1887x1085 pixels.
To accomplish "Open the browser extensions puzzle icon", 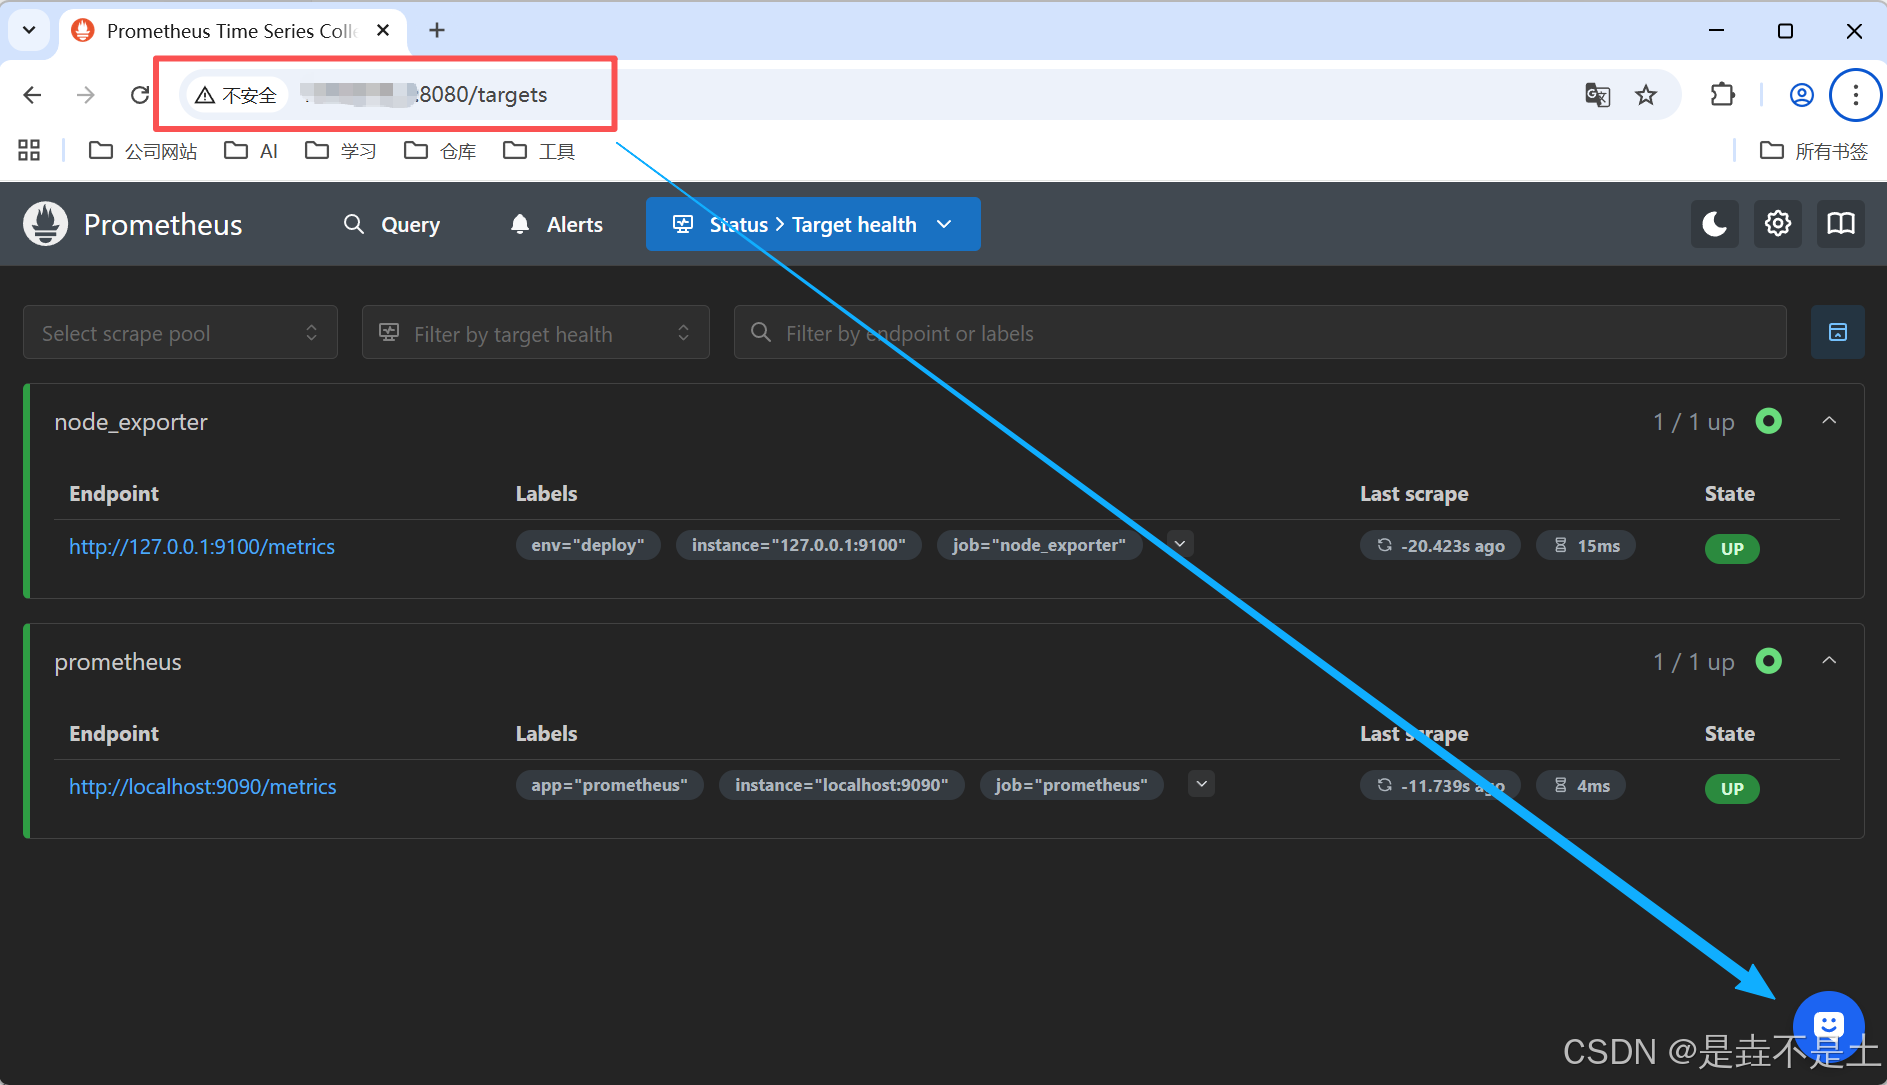I will (x=1722, y=95).
